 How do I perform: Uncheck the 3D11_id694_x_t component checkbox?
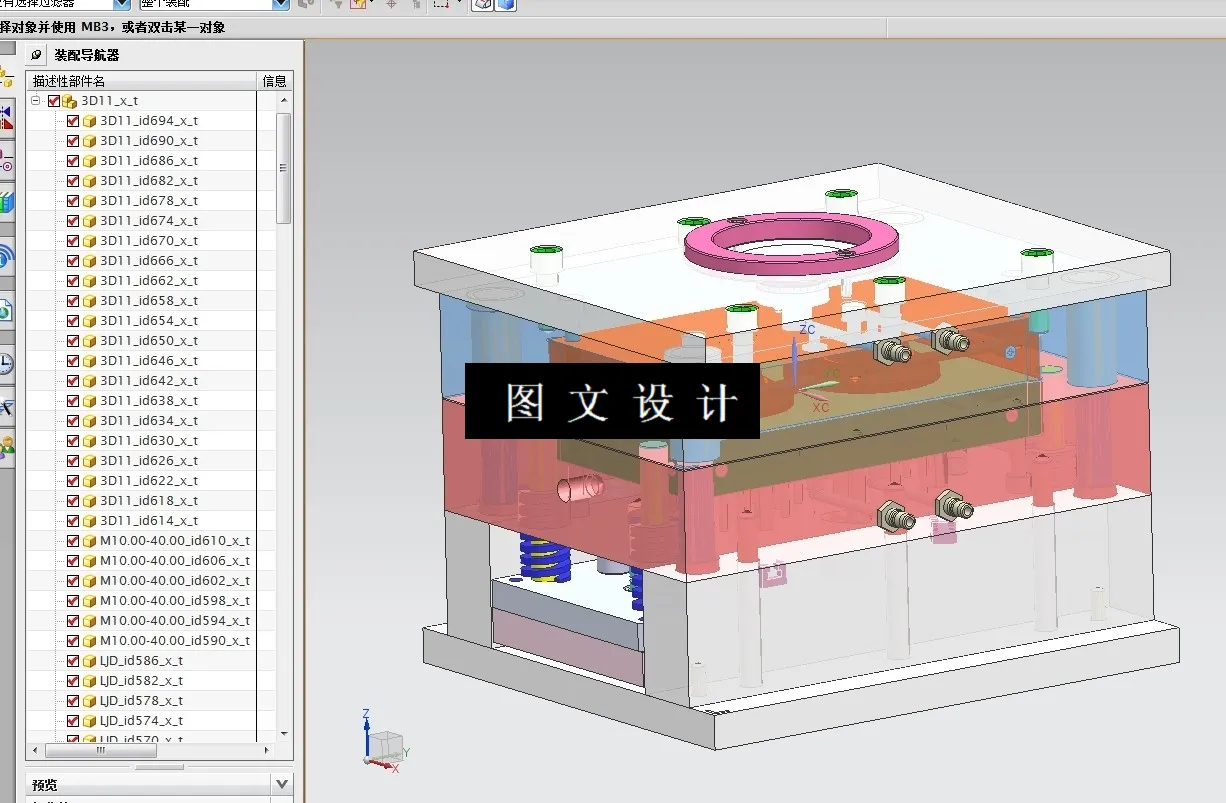74,120
